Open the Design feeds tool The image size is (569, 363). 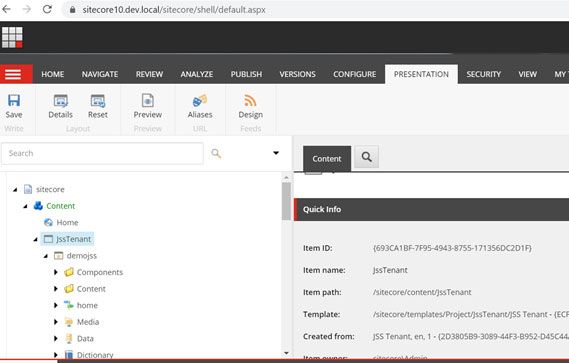250,101
